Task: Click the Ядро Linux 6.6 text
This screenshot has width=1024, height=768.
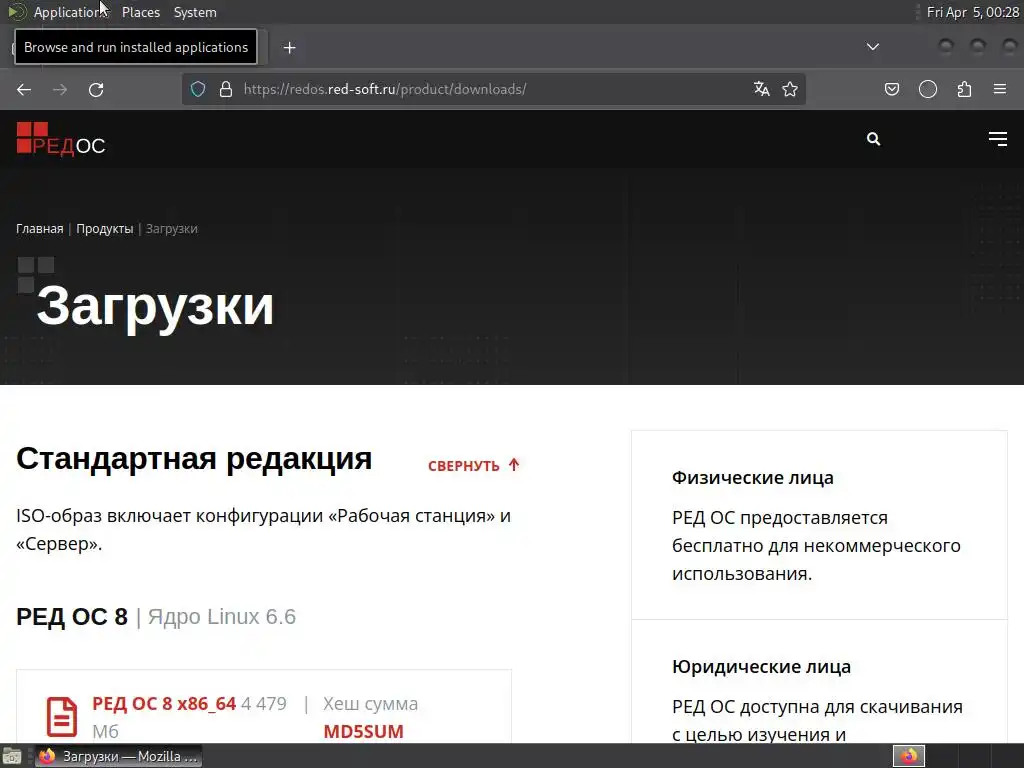Action: coord(221,616)
